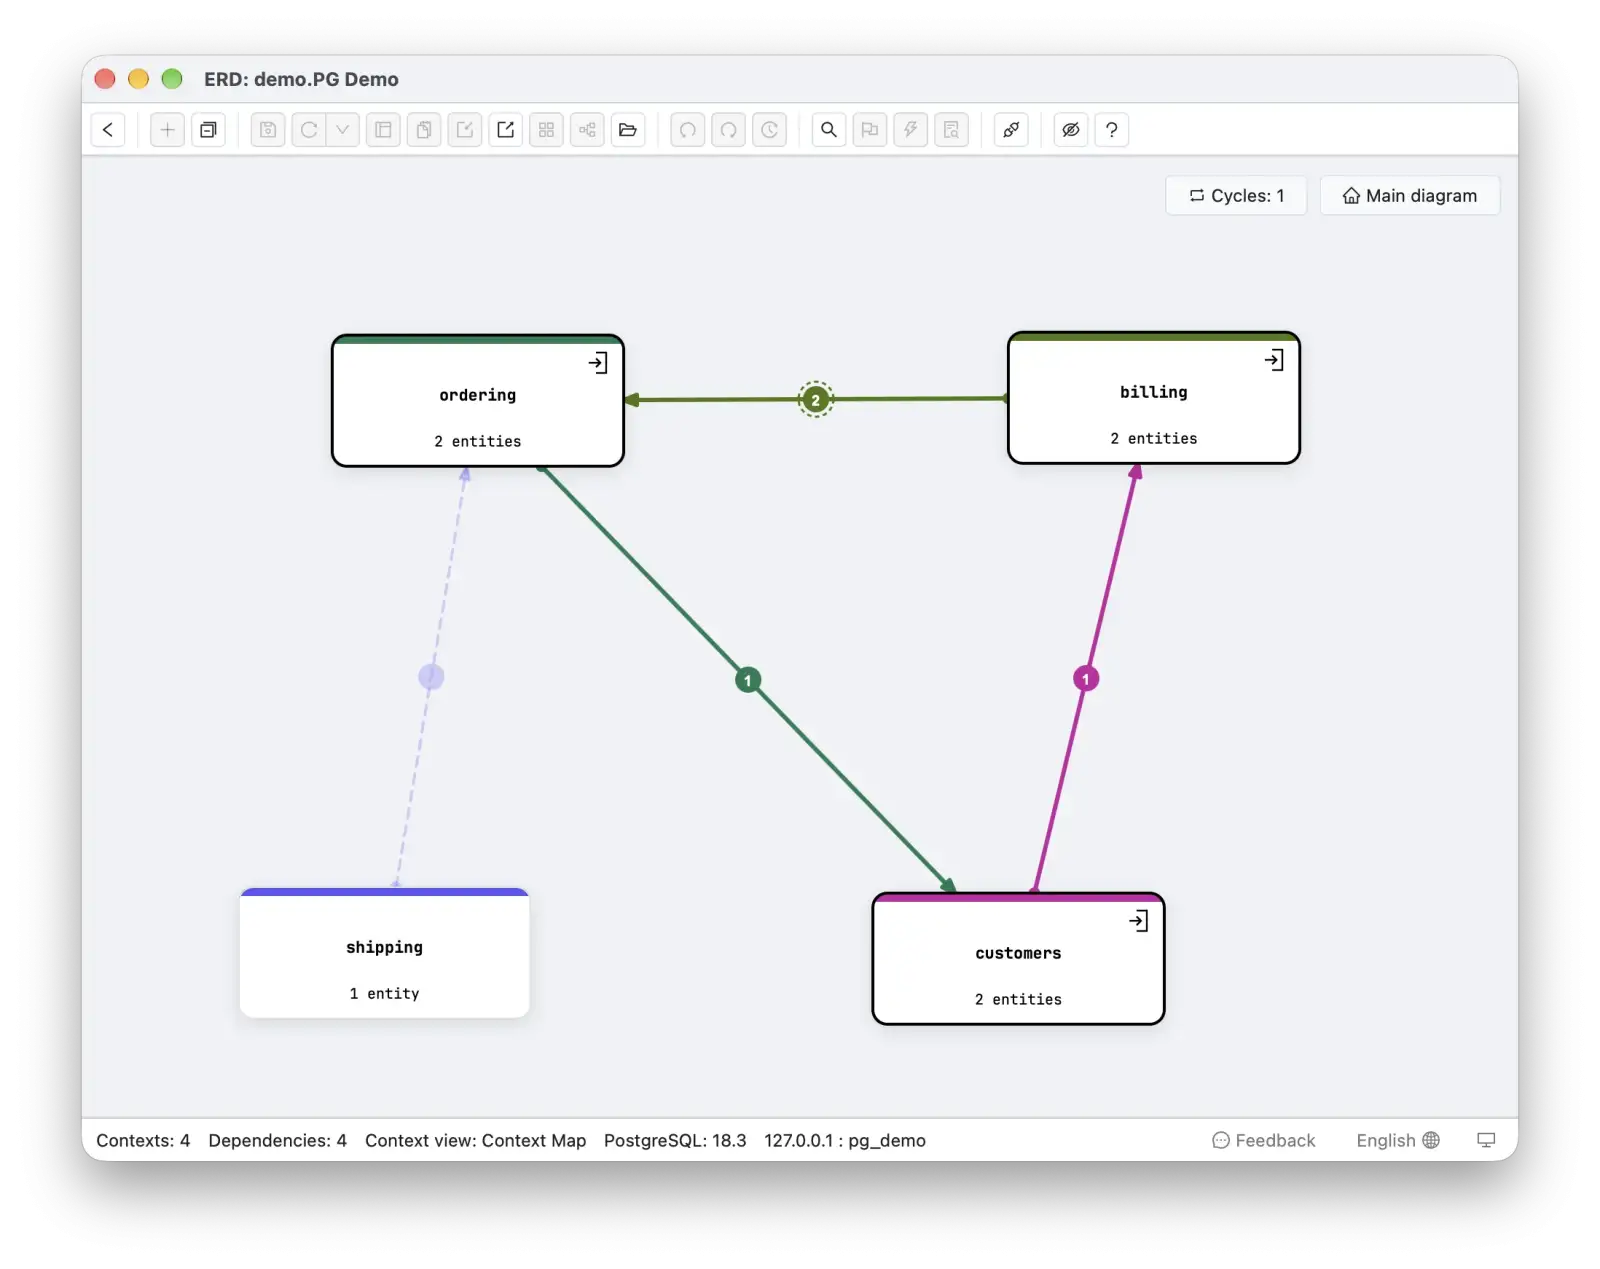Open the history clock icon
The height and width of the screenshot is (1269, 1600).
pos(769,130)
